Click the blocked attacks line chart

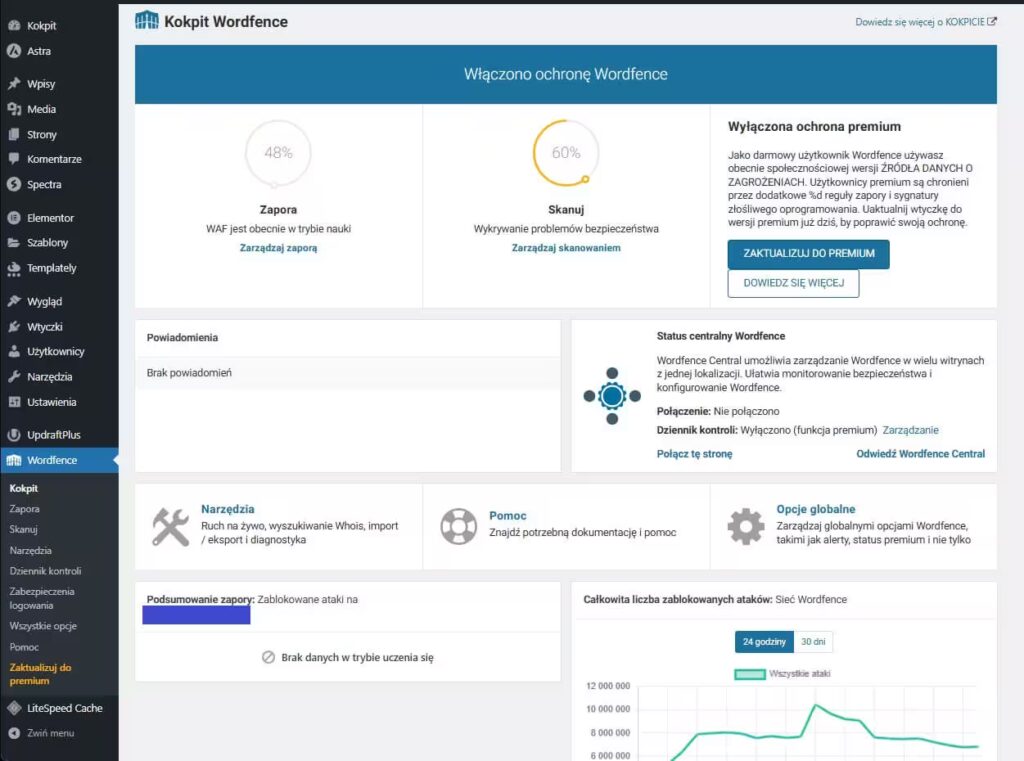[x=808, y=722]
